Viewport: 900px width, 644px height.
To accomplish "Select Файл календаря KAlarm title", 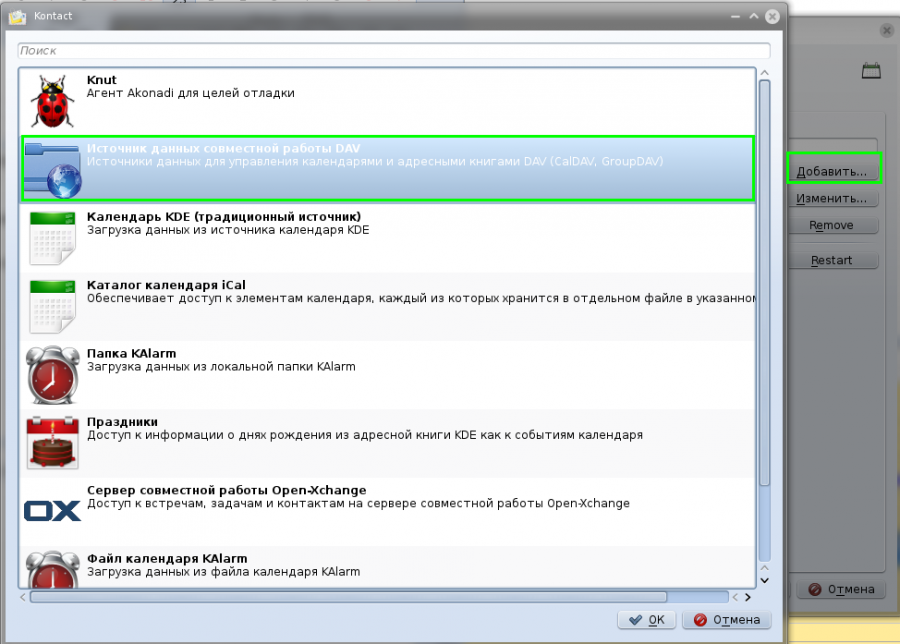I will click(167, 558).
